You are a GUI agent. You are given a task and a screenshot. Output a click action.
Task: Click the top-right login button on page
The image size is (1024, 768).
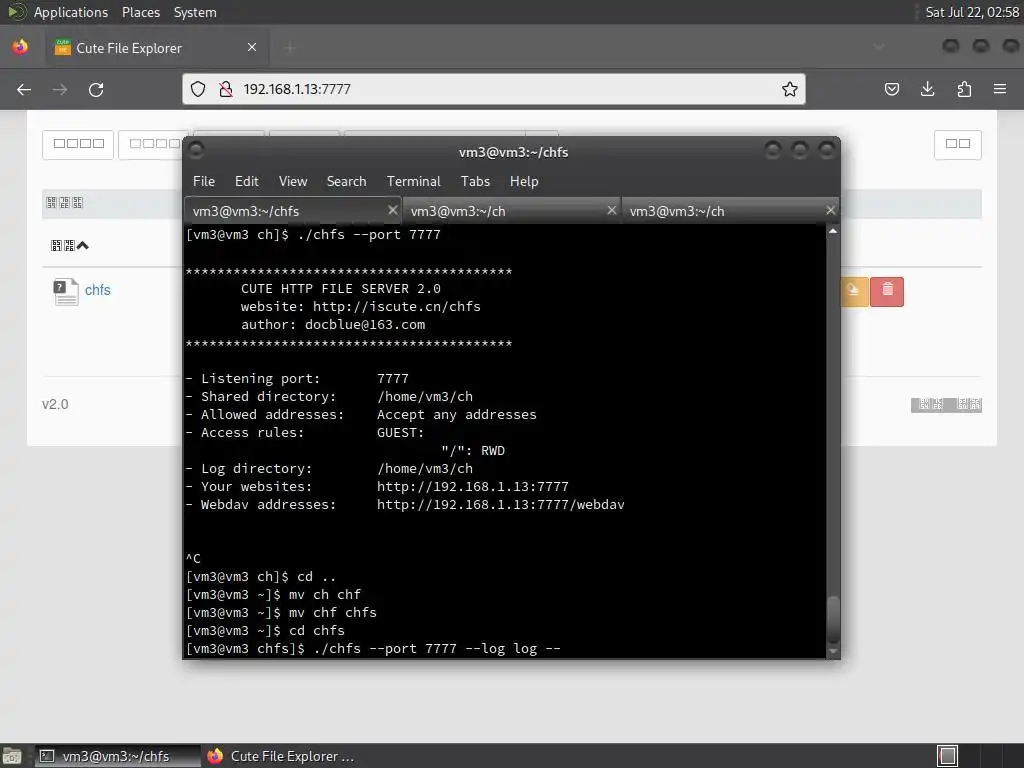958,144
